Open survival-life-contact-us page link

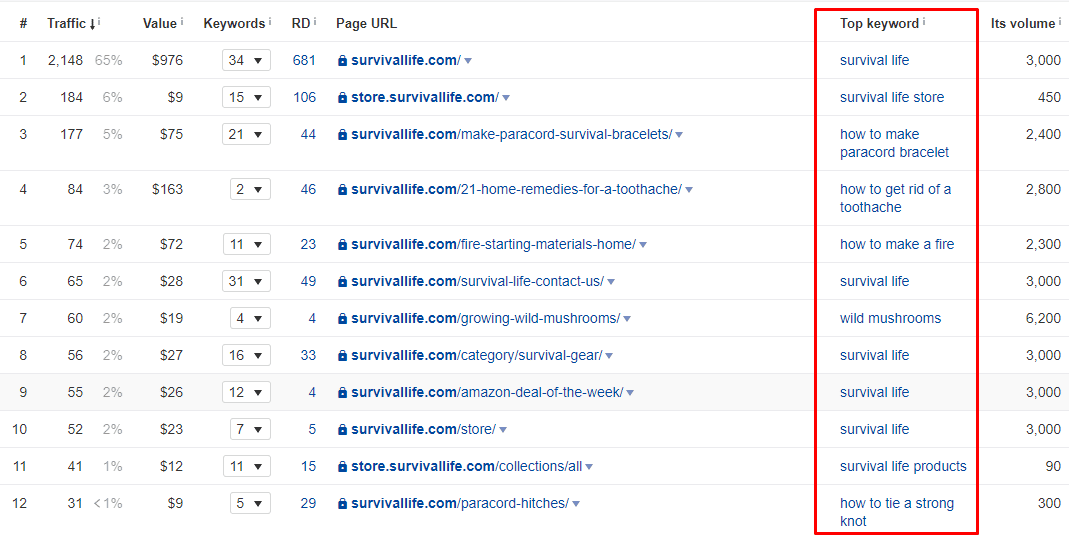coord(477,281)
